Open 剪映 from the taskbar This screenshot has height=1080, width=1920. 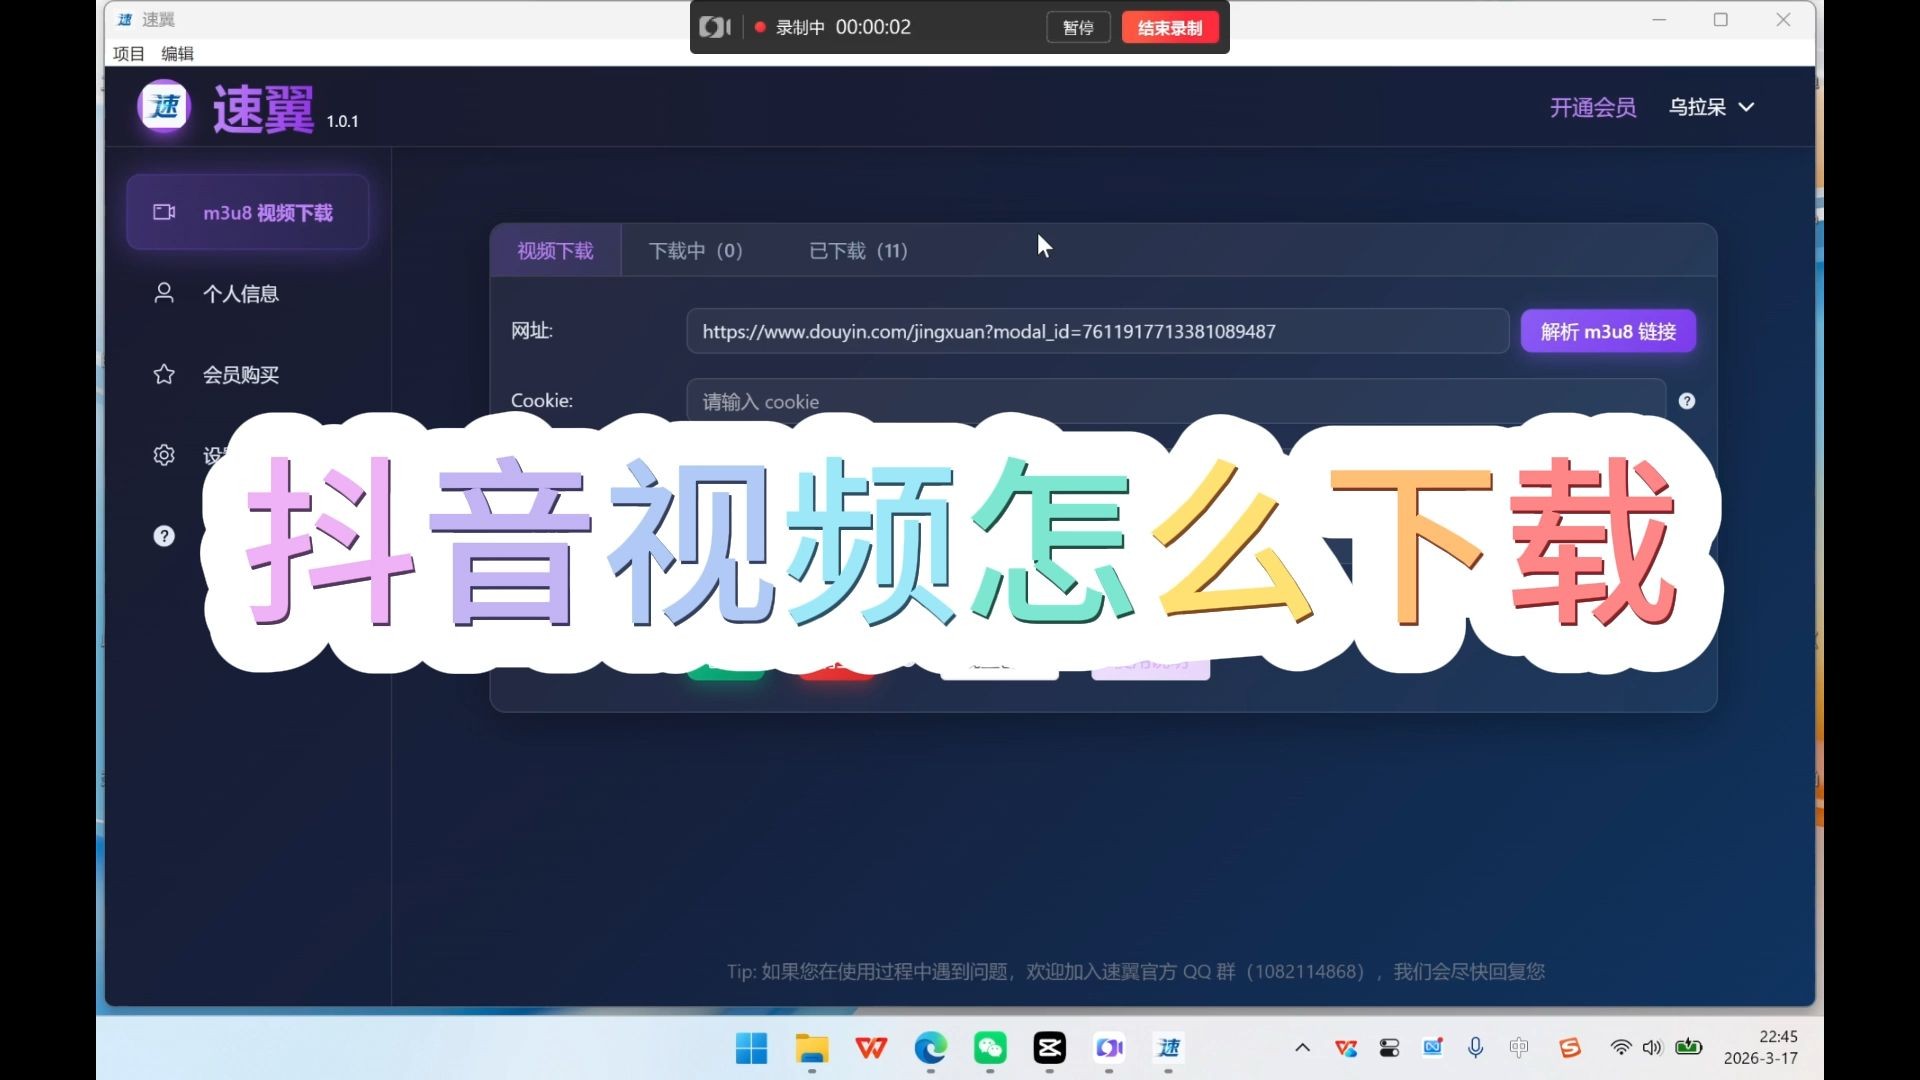coord(1050,1047)
